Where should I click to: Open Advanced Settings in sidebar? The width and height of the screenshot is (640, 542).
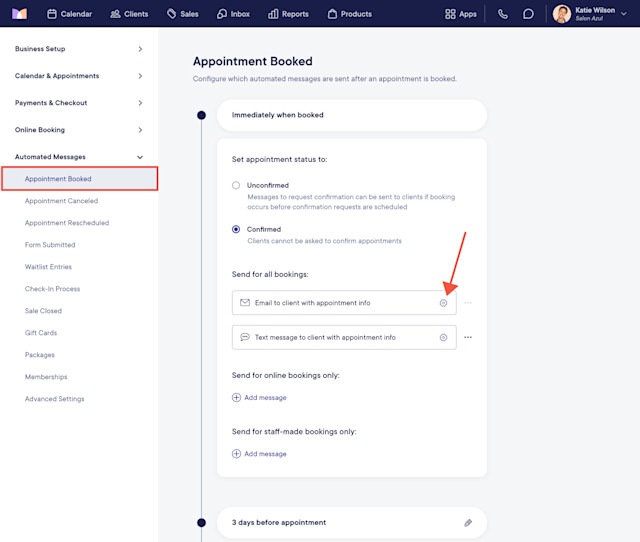pyautogui.click(x=54, y=399)
